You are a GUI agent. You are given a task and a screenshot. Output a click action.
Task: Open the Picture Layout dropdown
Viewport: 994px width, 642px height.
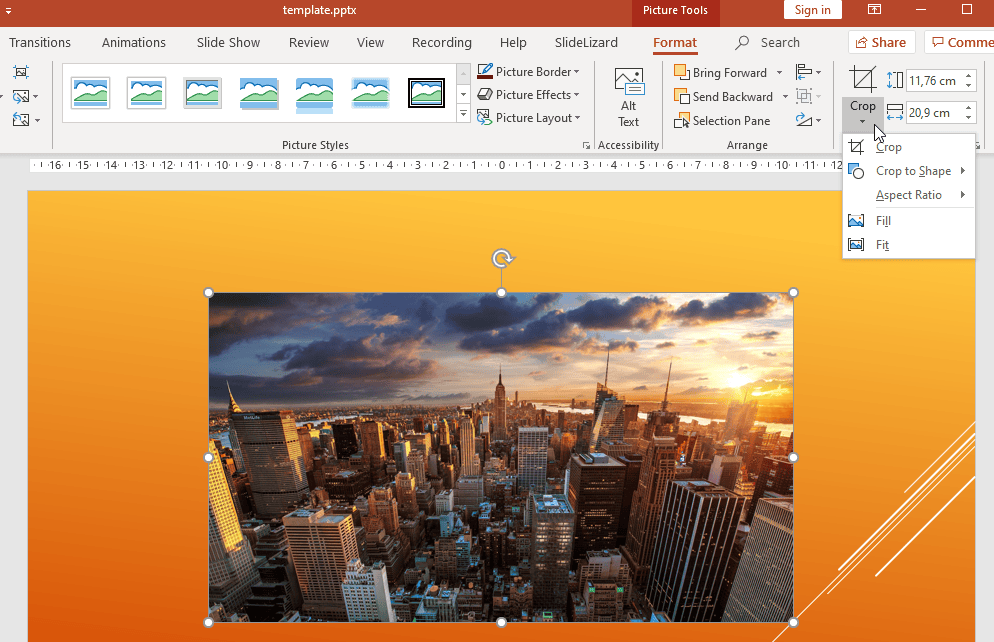click(x=529, y=118)
